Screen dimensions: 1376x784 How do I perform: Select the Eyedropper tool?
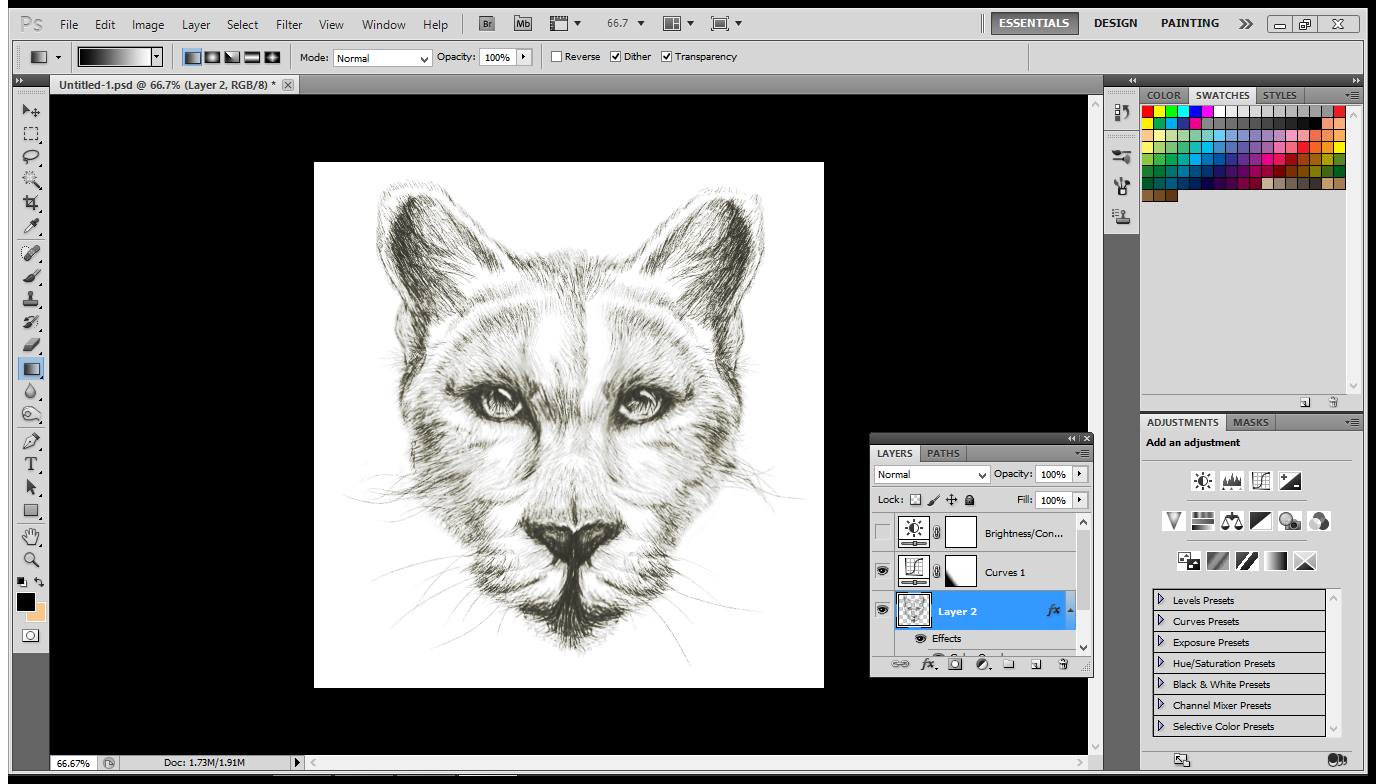32,228
